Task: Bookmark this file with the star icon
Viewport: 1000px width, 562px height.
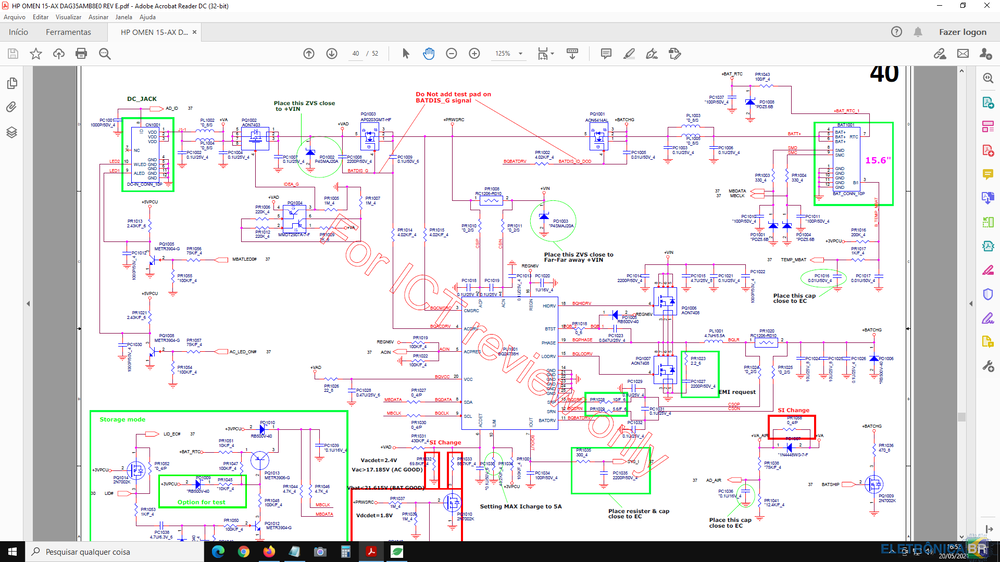Action: [36, 53]
